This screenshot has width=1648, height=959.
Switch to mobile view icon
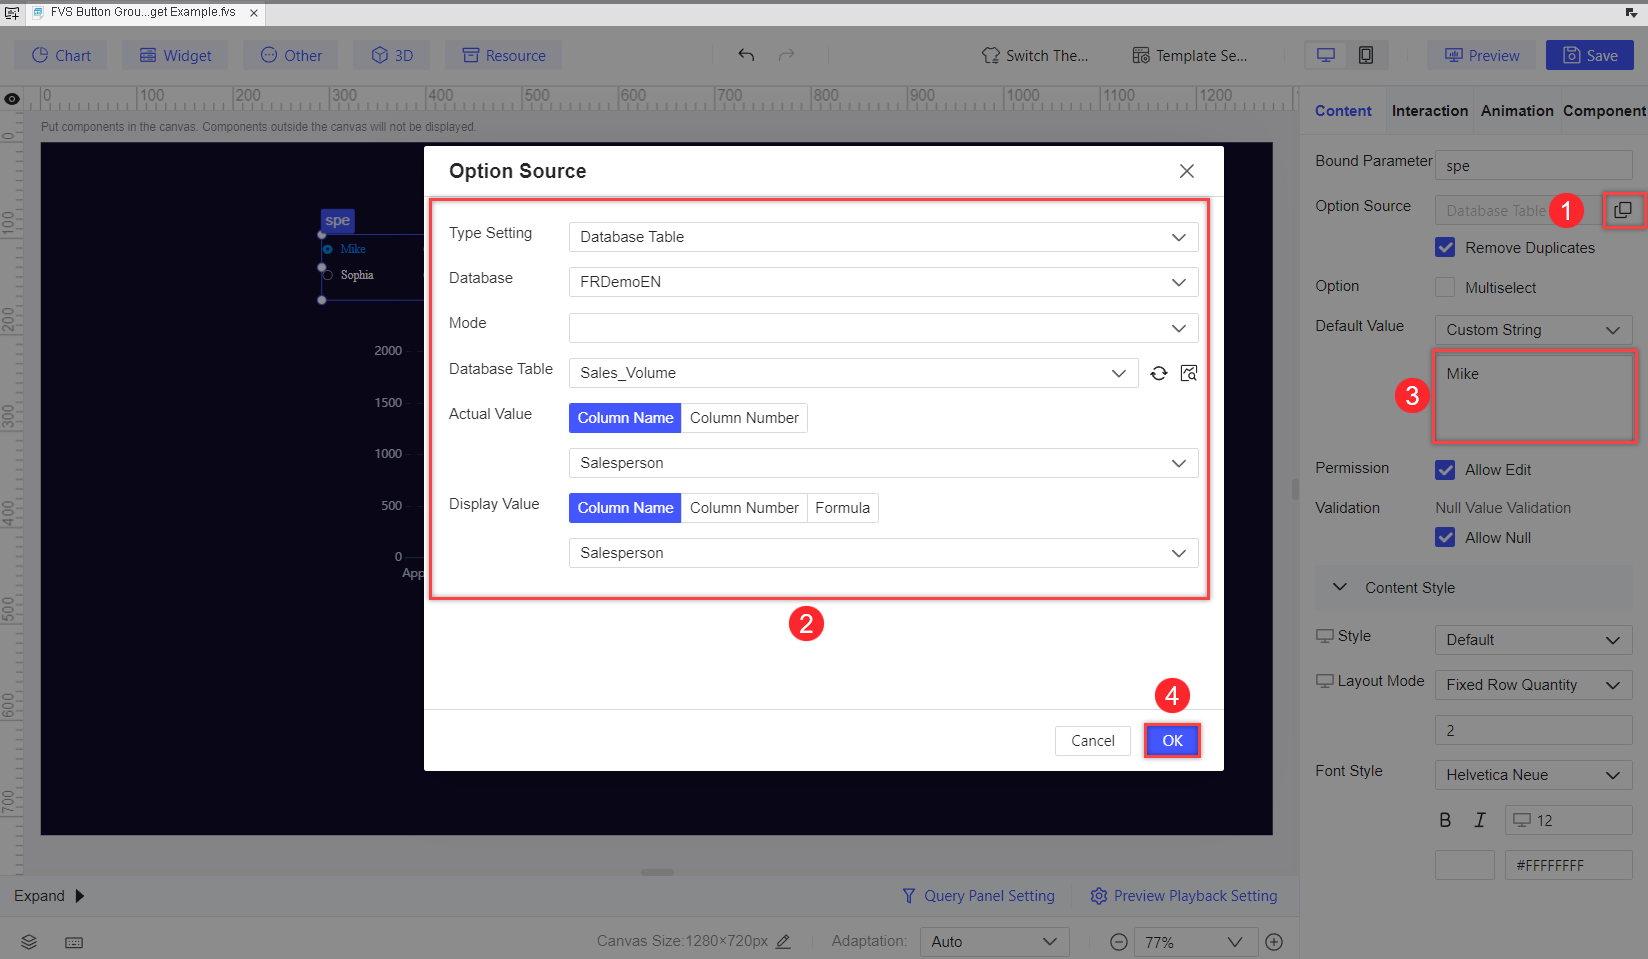[x=1366, y=55]
